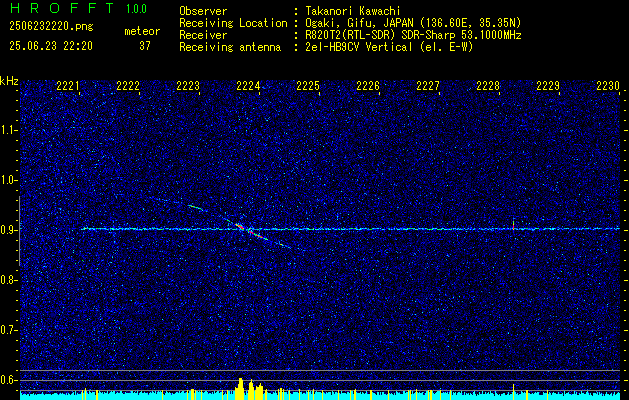
Task: Select the filename 2506232220.png
Action: tap(51, 27)
